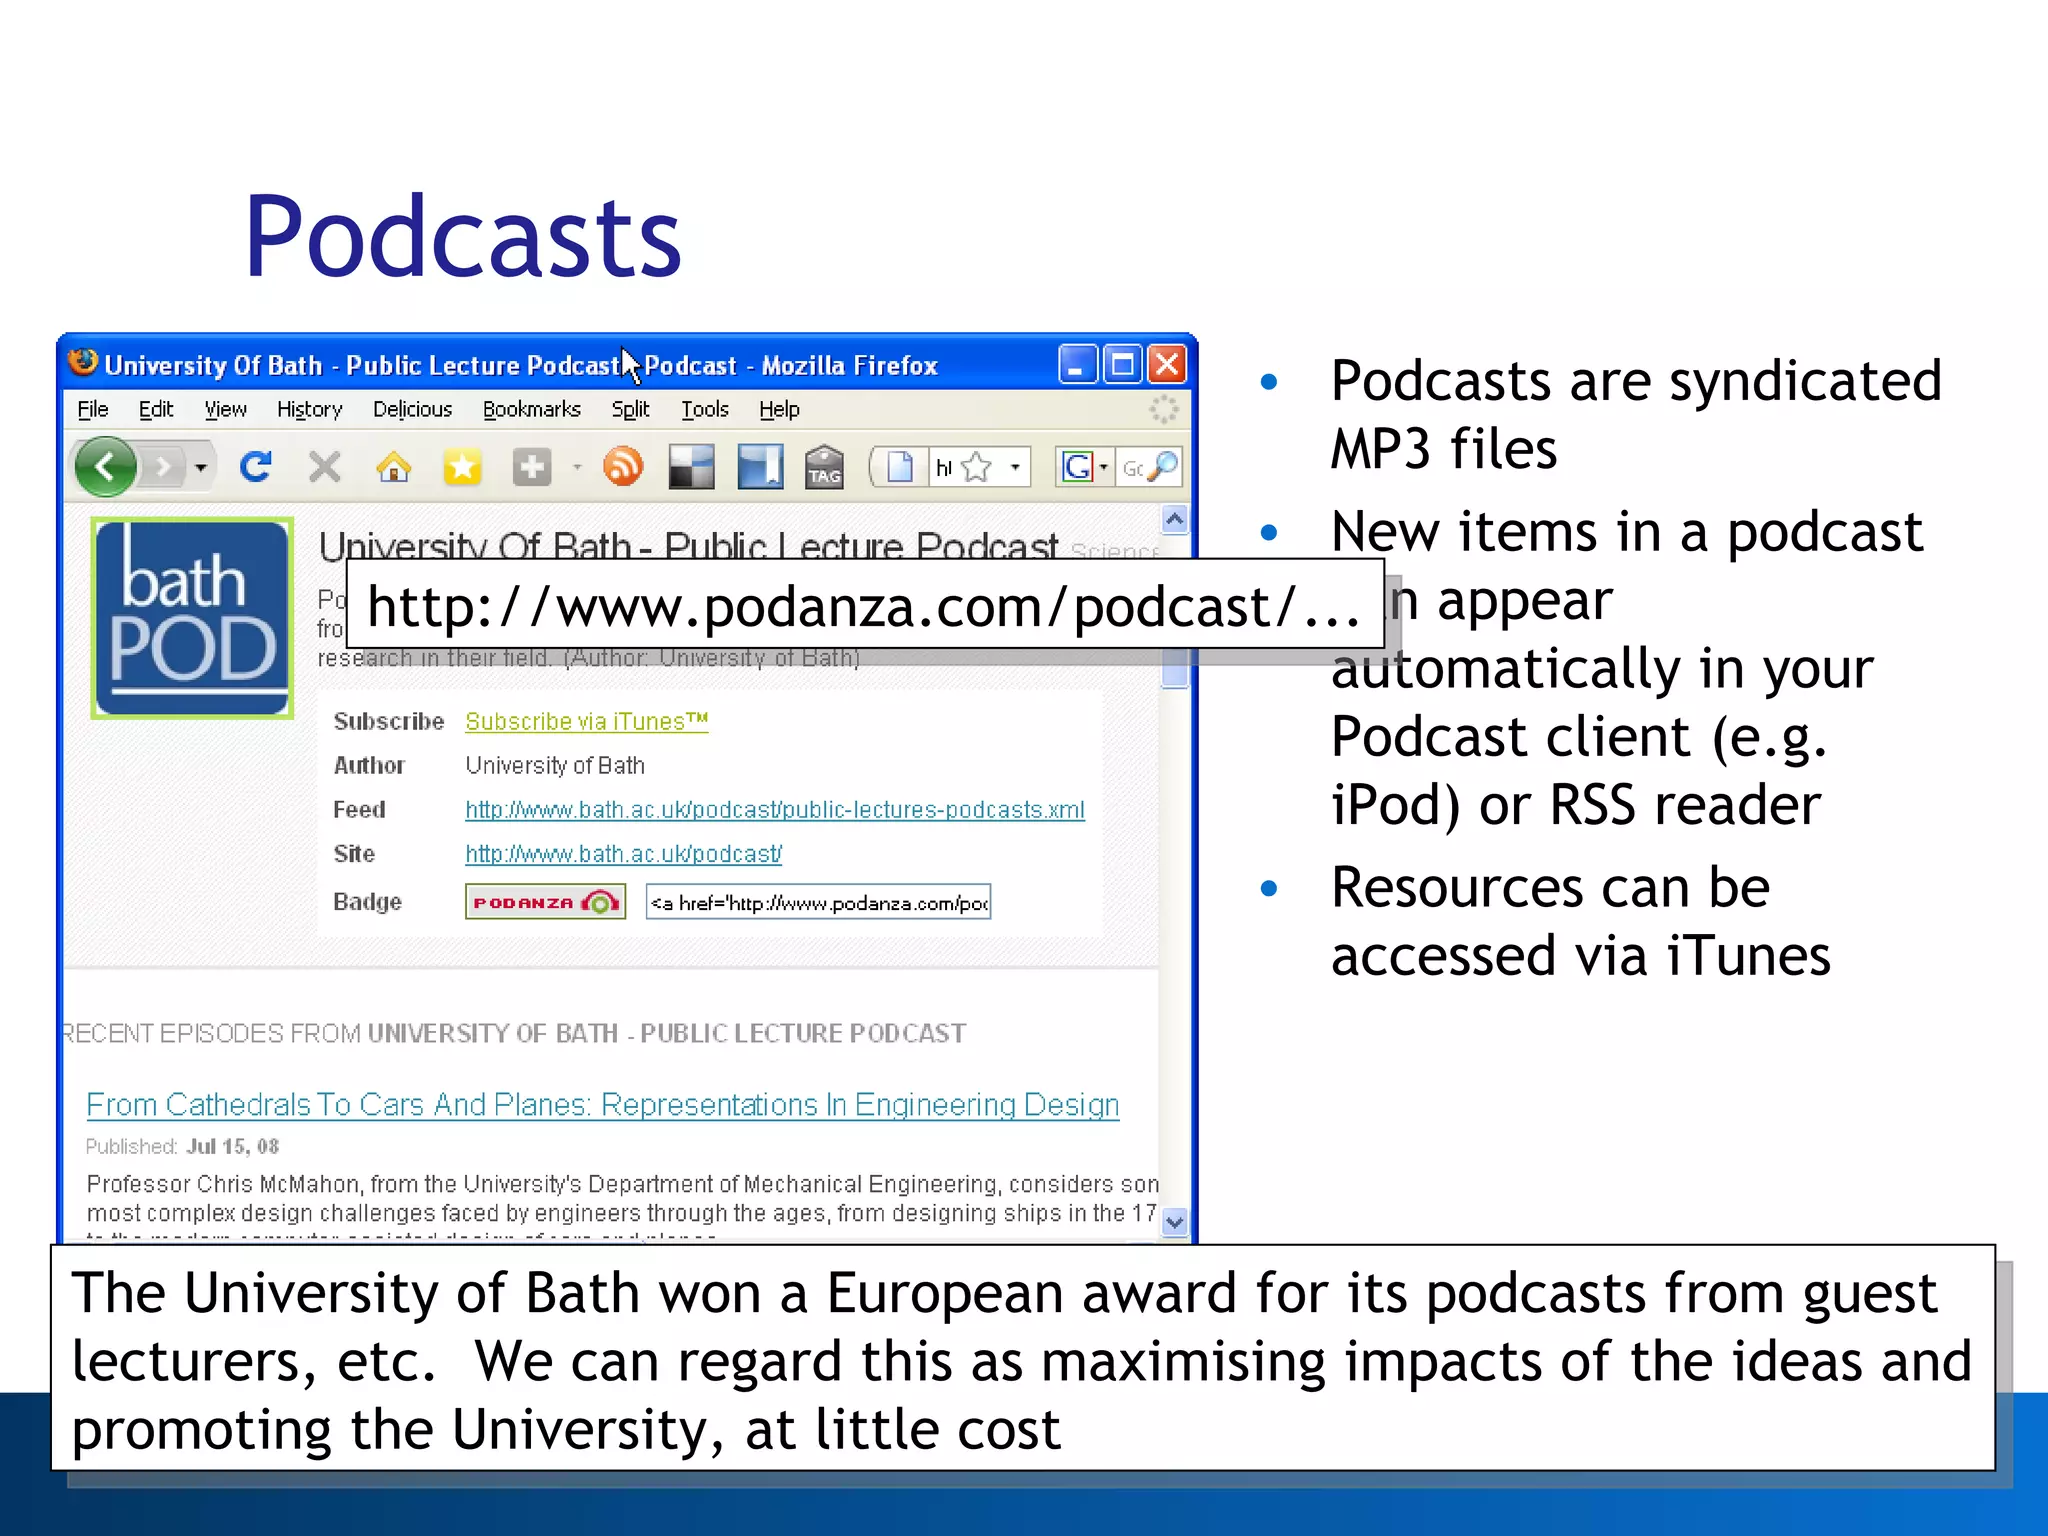Click the orange RSS feed icon
This screenshot has height=1536, width=2048.
point(623,467)
